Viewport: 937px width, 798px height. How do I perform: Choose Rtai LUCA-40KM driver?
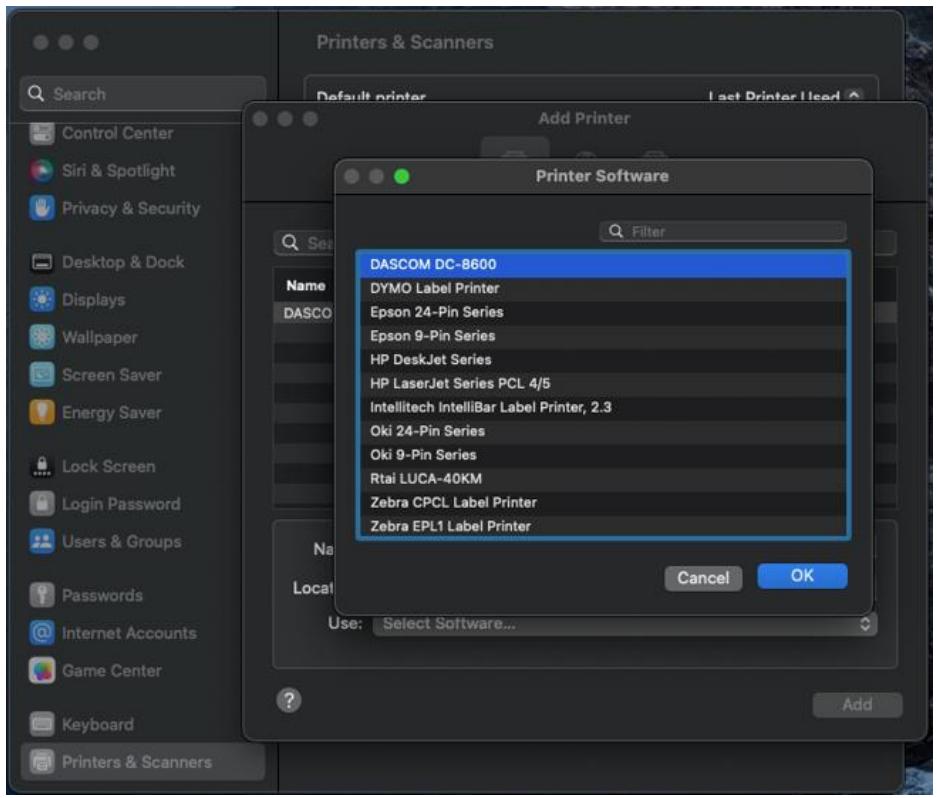coord(604,479)
